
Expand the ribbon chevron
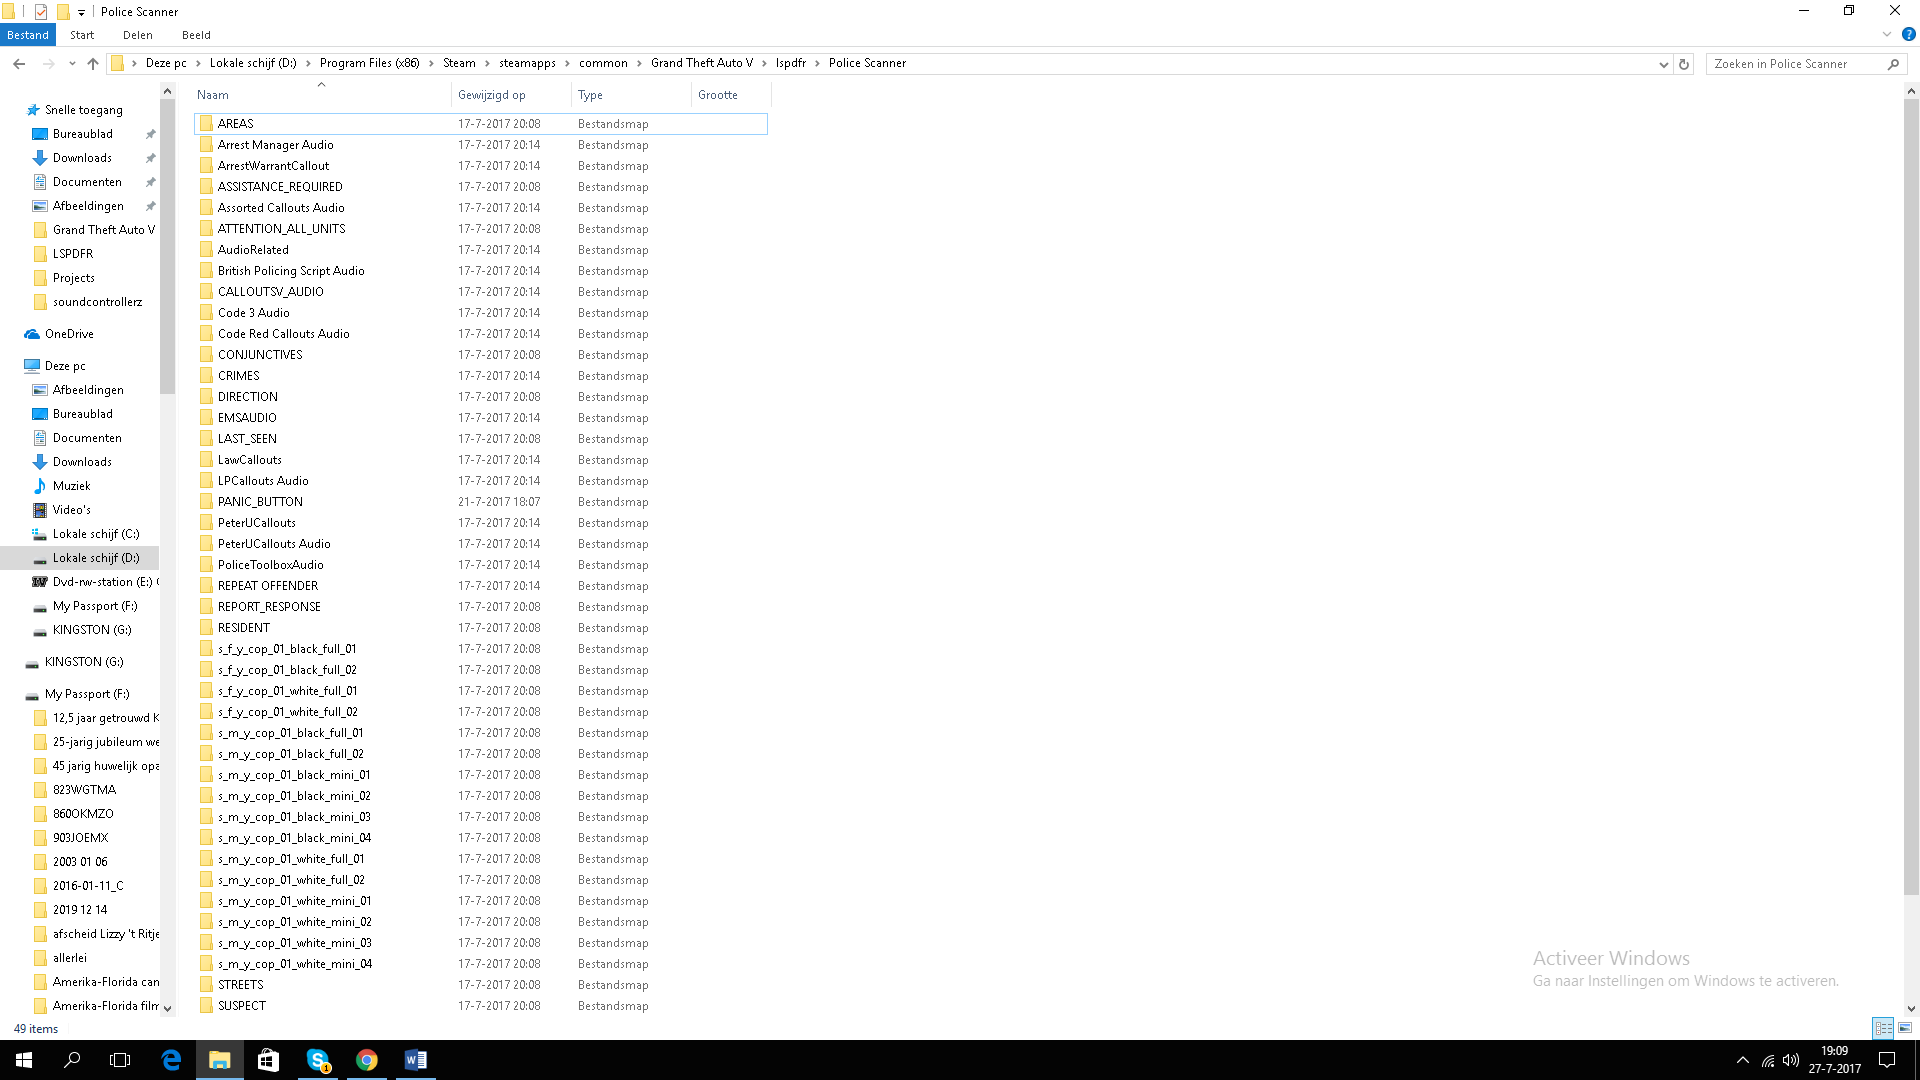[1887, 34]
